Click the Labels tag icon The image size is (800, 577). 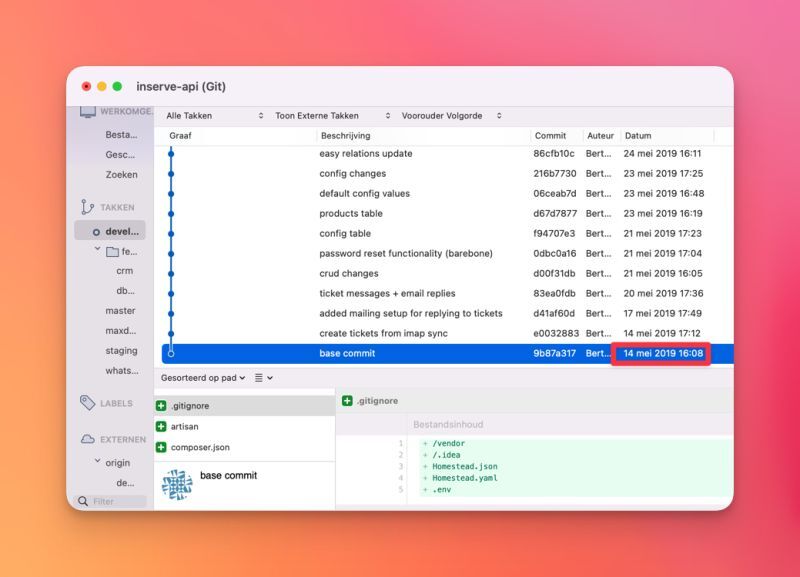click(x=87, y=403)
